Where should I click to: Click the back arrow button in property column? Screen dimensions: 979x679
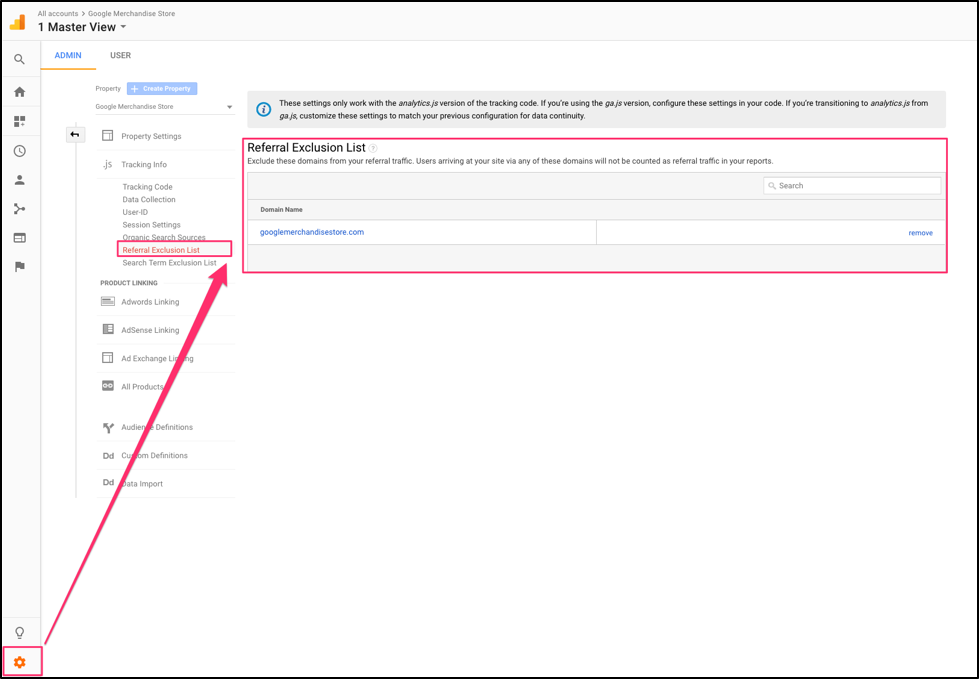pos(75,135)
